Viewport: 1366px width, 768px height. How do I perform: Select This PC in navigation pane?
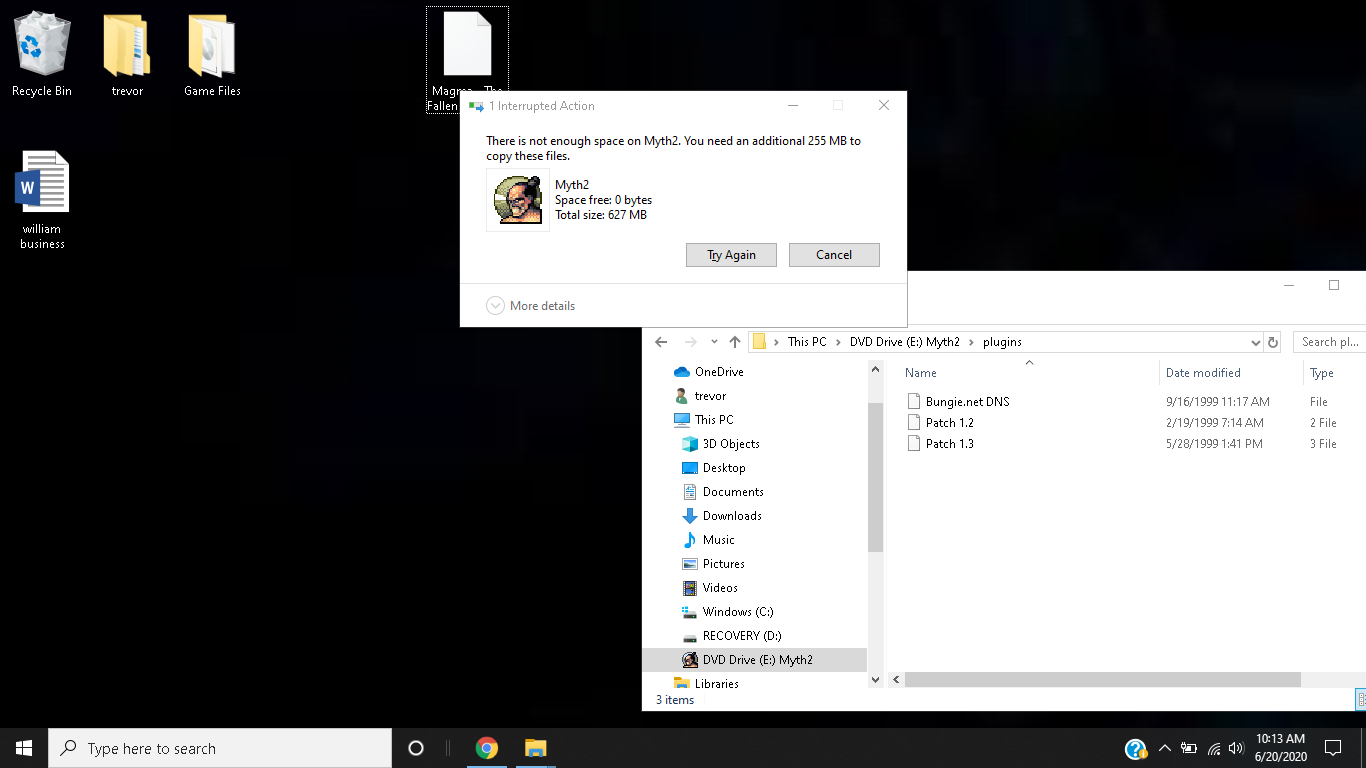click(704, 420)
